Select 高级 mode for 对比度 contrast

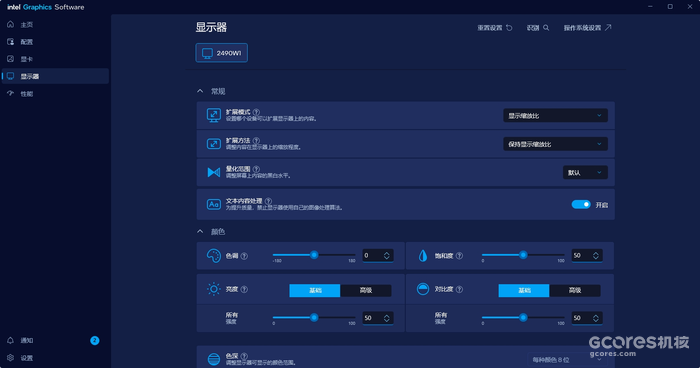coord(575,290)
